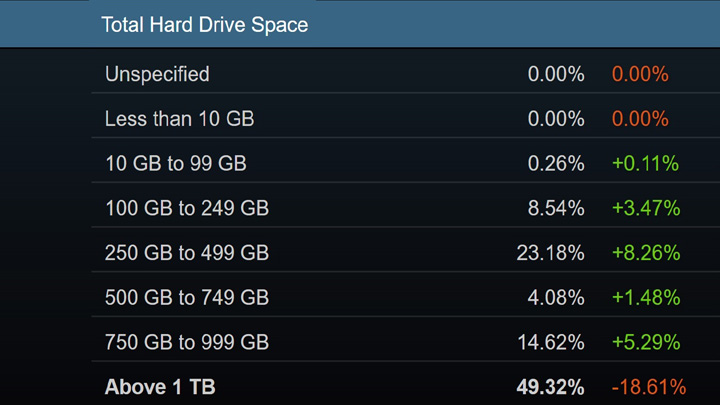The height and width of the screenshot is (405, 720).
Task: Select the Unspecified row label
Action: coord(157,74)
